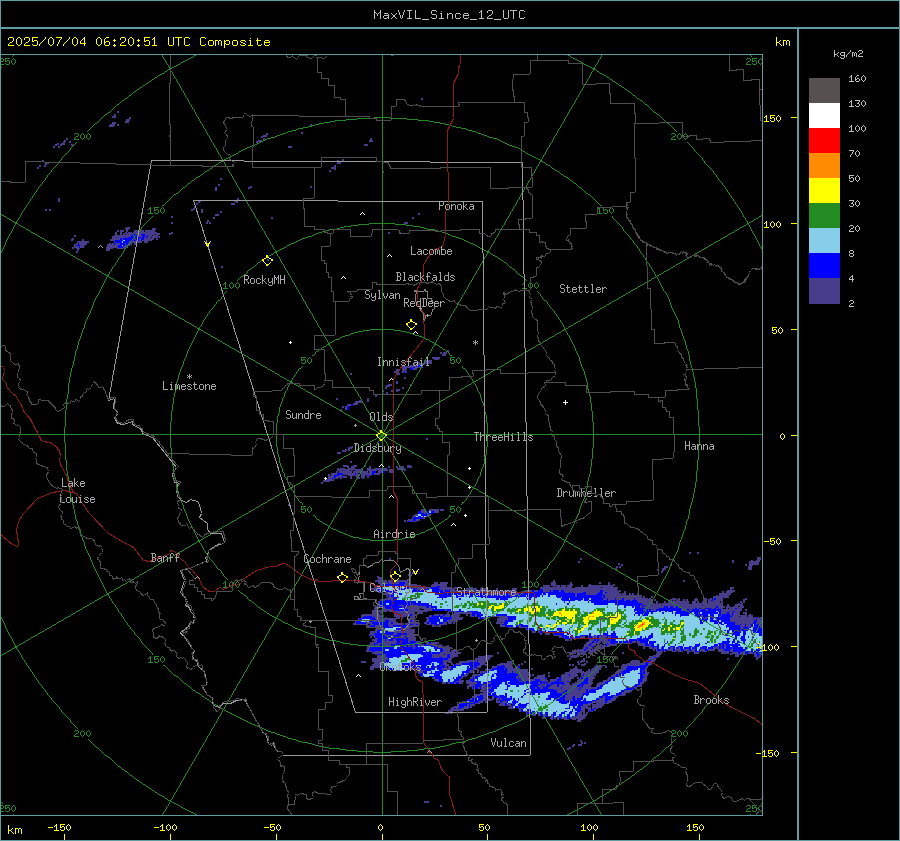The height and width of the screenshot is (841, 900).
Task: Click the MaxVIL_Since_12_UTC title
Action: pos(449,15)
